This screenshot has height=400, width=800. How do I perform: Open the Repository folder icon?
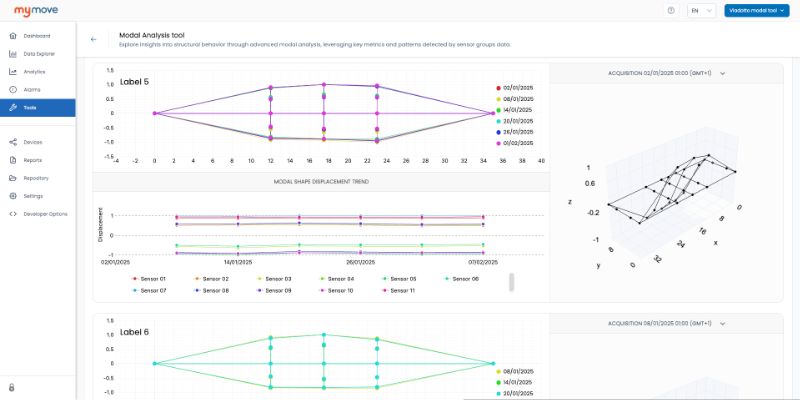[13, 178]
